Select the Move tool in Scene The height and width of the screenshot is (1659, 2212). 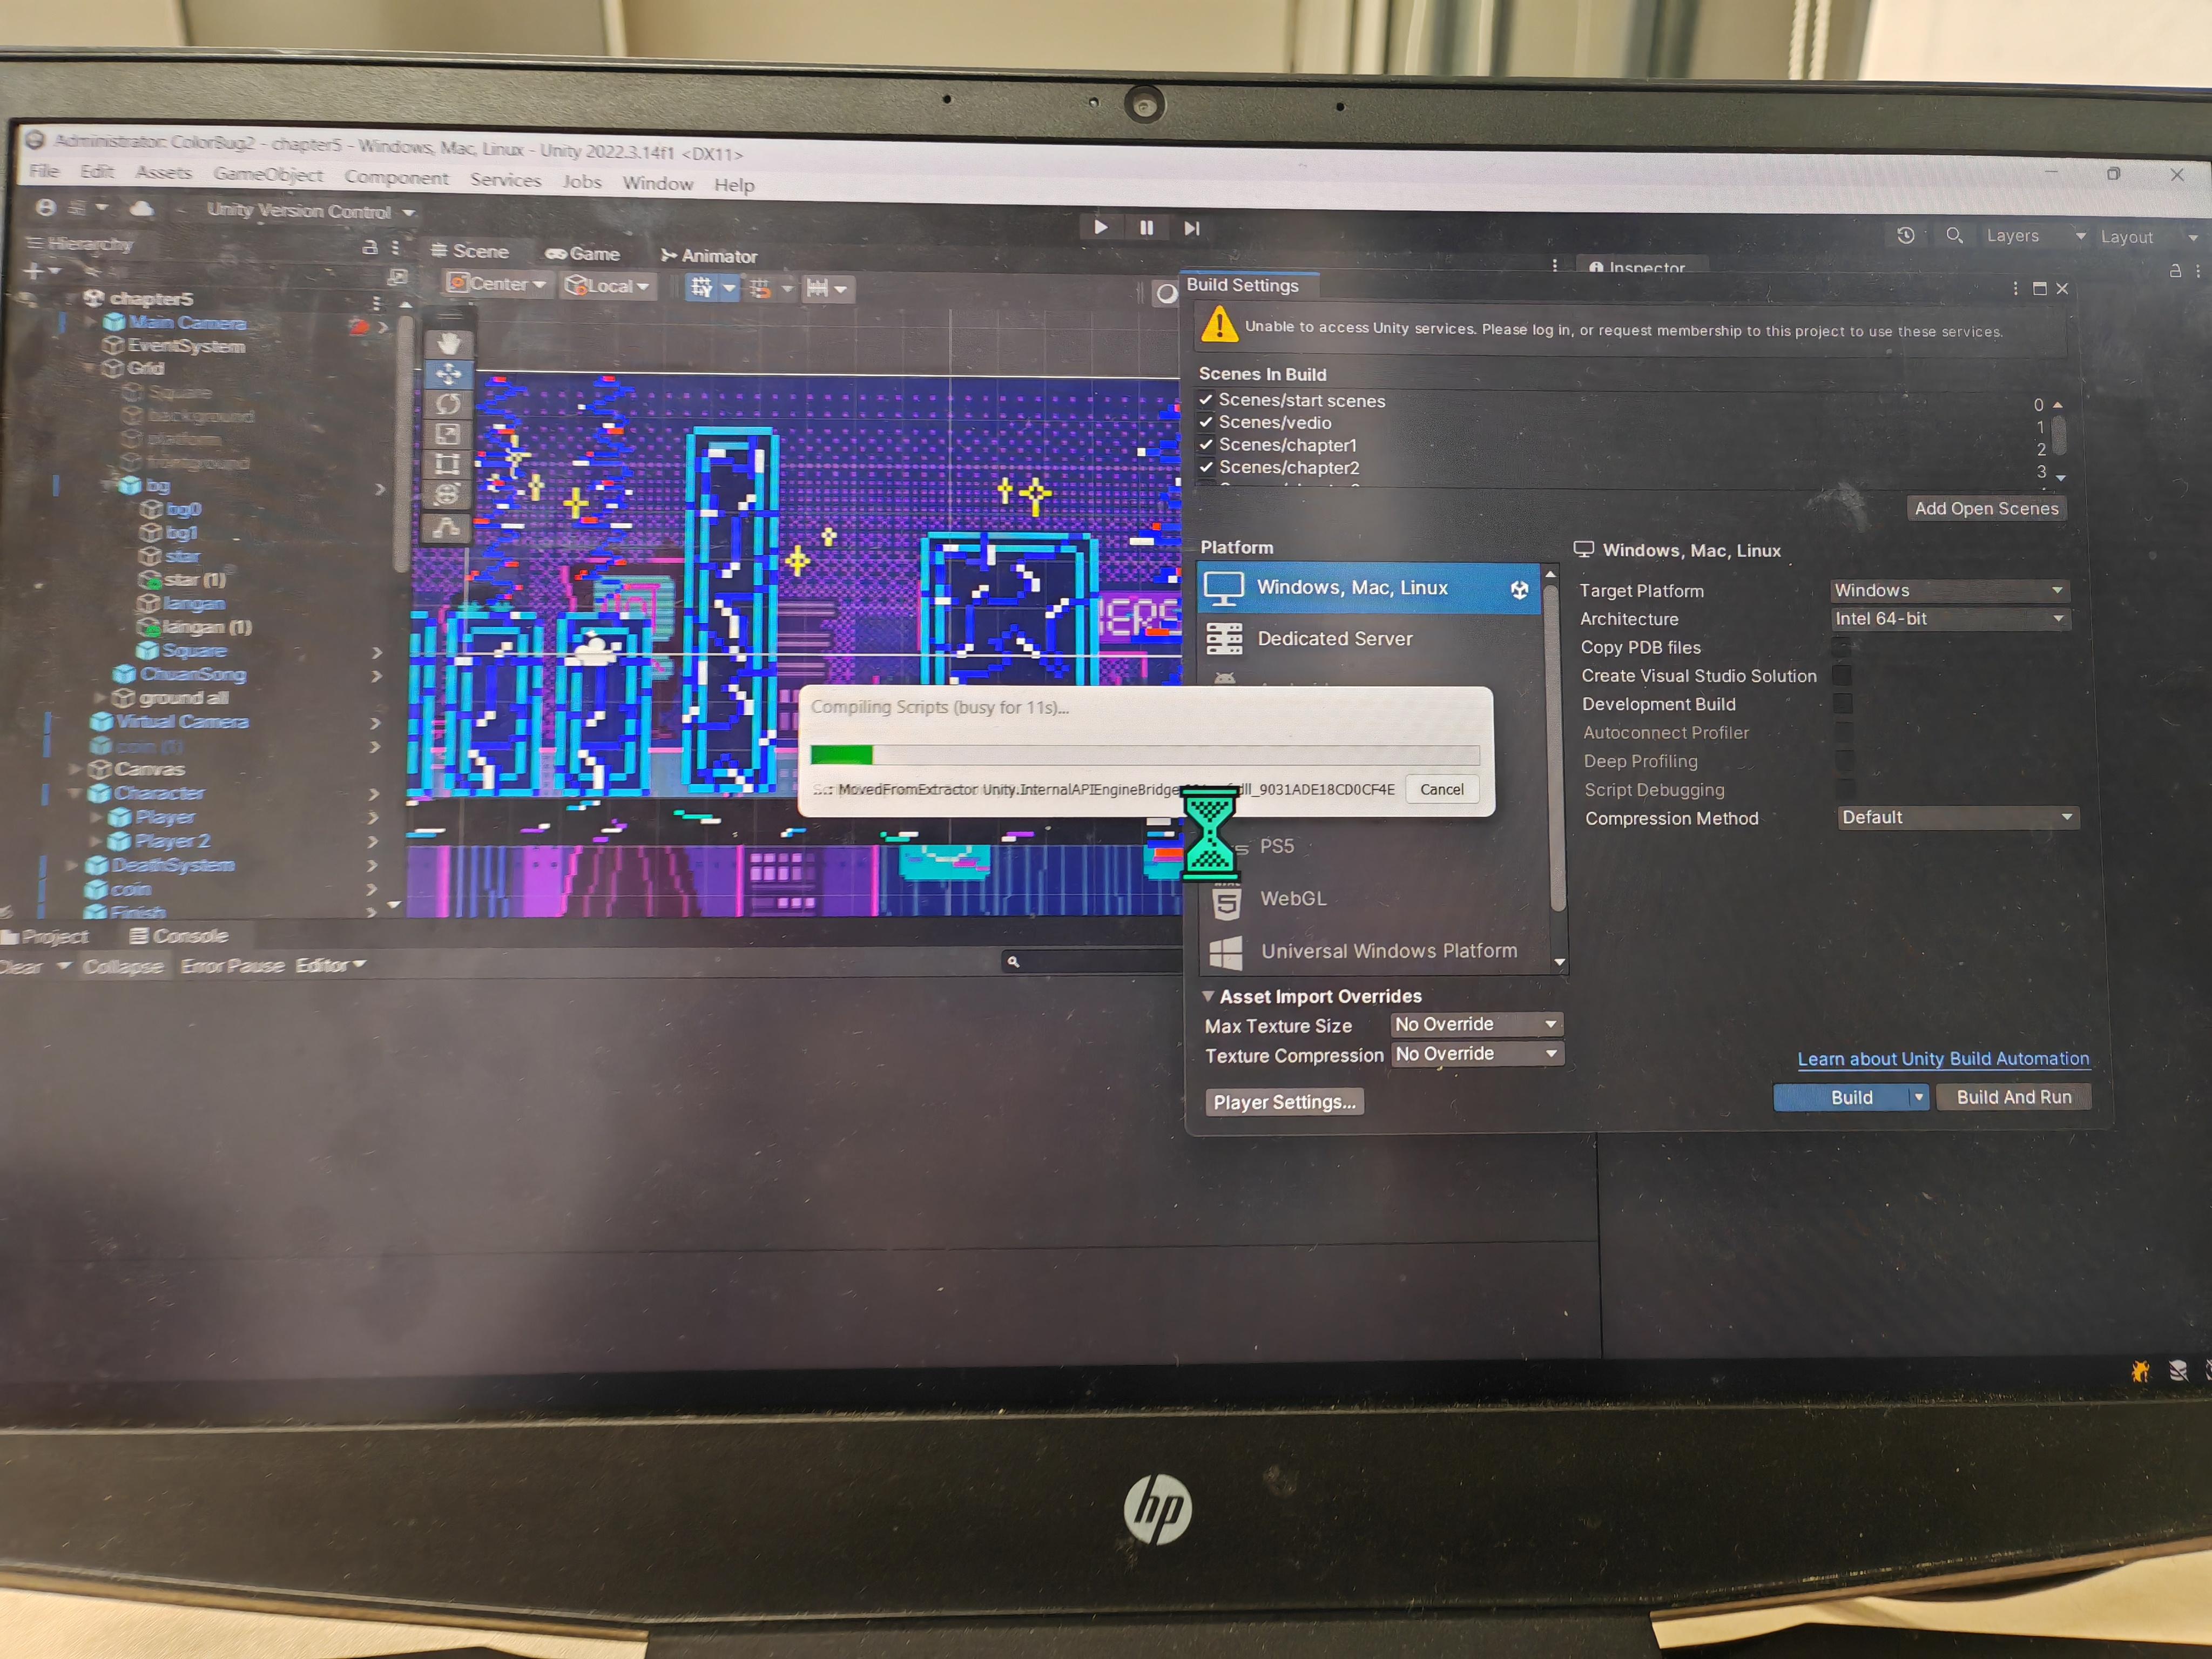(x=447, y=374)
